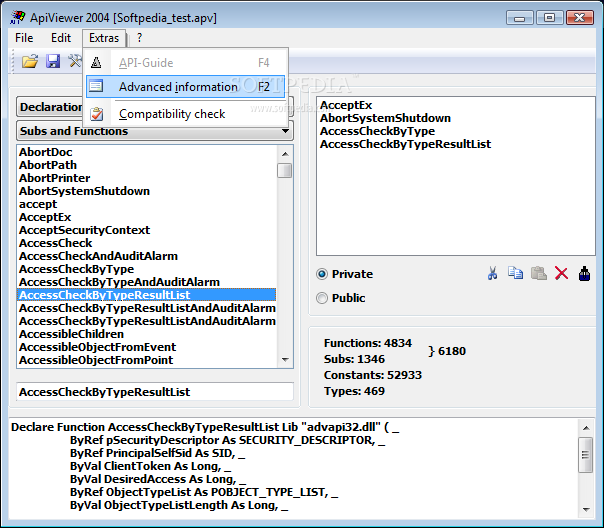Select AcceptEx in the left function list
This screenshot has width=604, height=528.
tap(45, 217)
